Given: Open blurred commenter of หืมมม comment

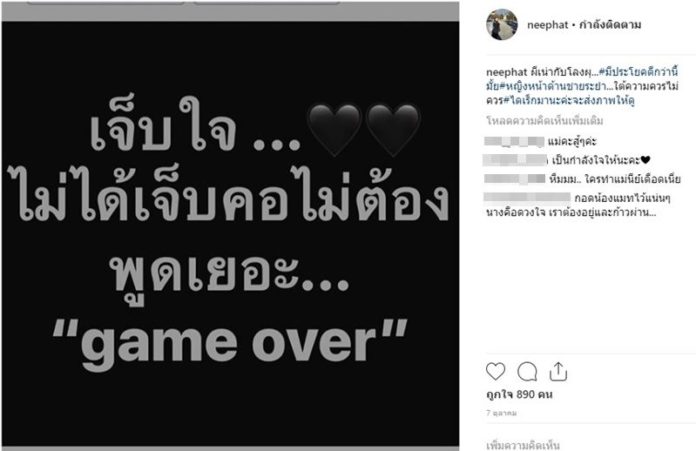Looking at the screenshot, I should [514, 179].
